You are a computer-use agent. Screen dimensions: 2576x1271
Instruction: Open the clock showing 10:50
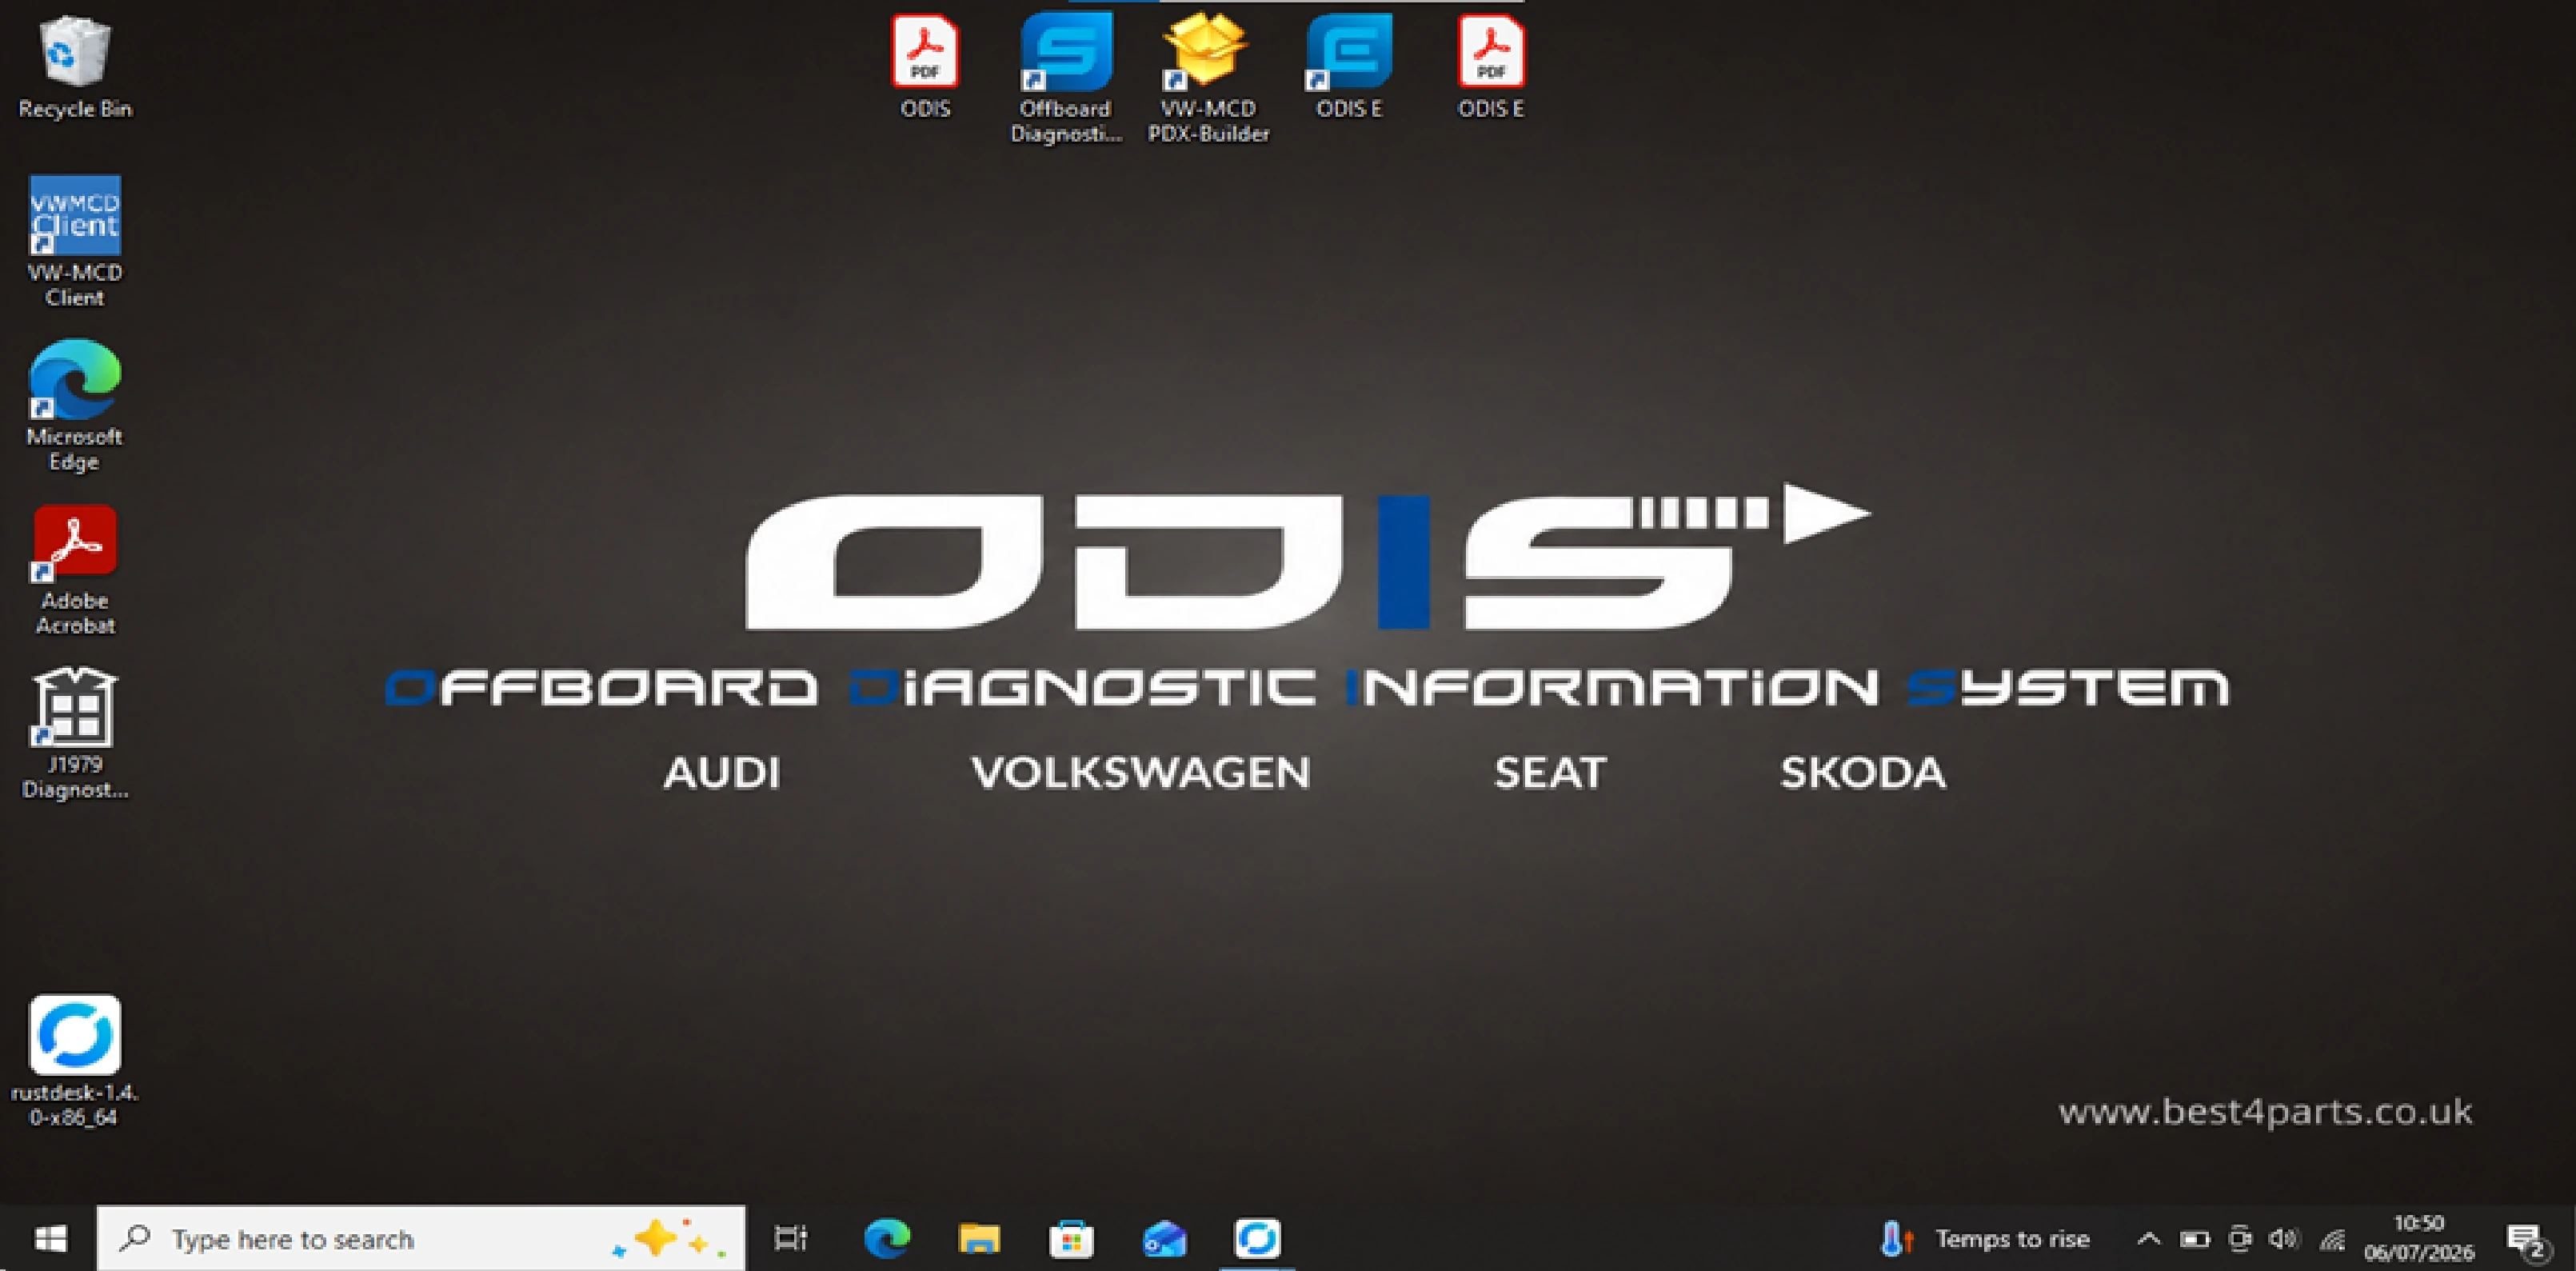pos(2419,1238)
